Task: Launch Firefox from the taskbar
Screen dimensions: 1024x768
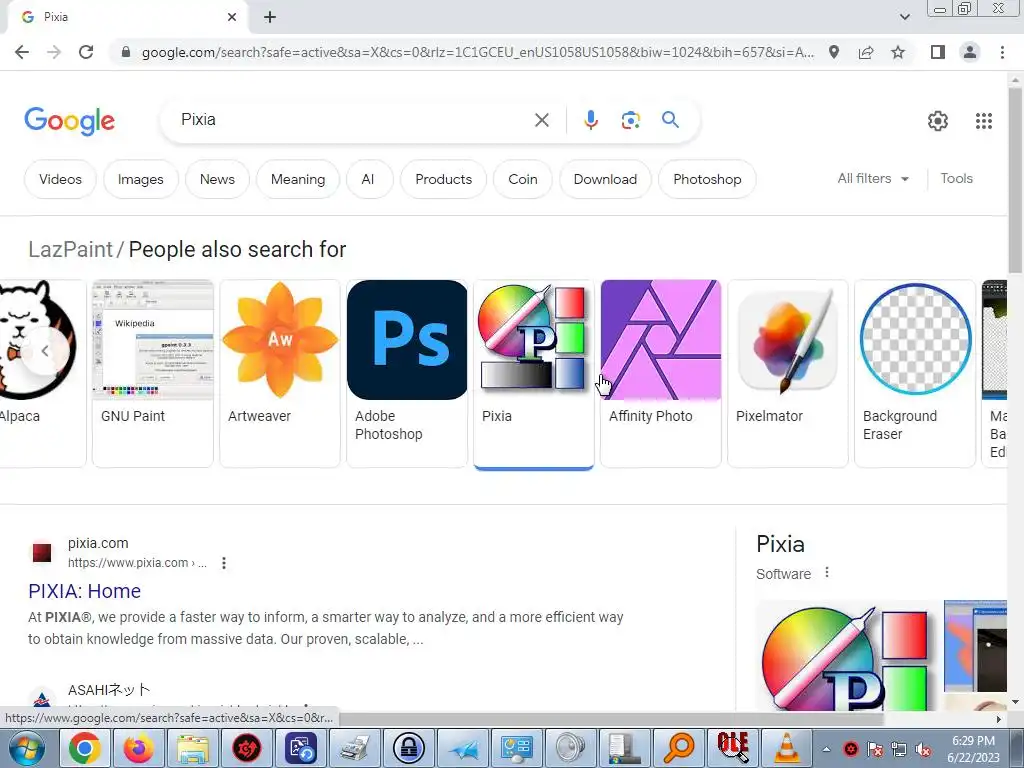Action: 138,748
